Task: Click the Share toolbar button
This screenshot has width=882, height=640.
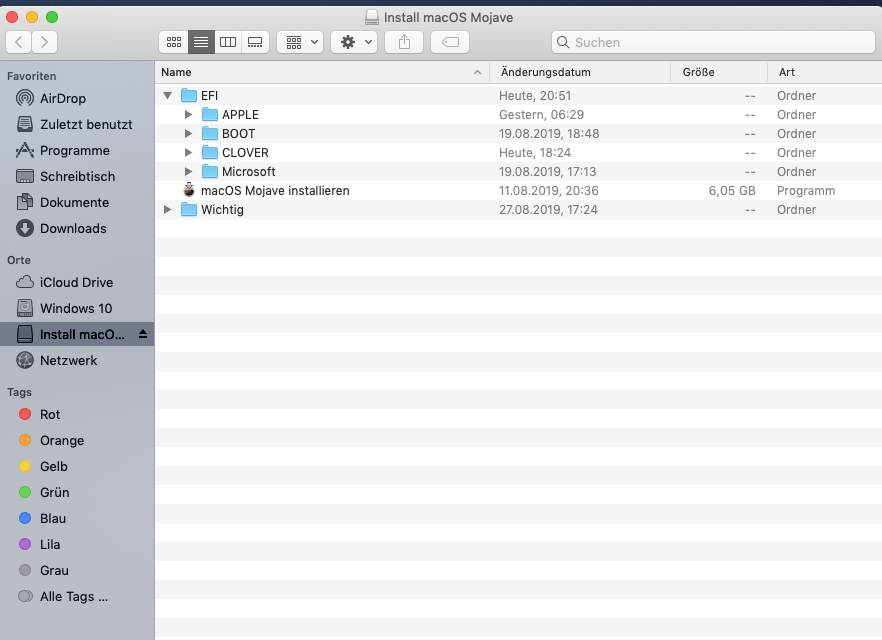Action: (404, 42)
